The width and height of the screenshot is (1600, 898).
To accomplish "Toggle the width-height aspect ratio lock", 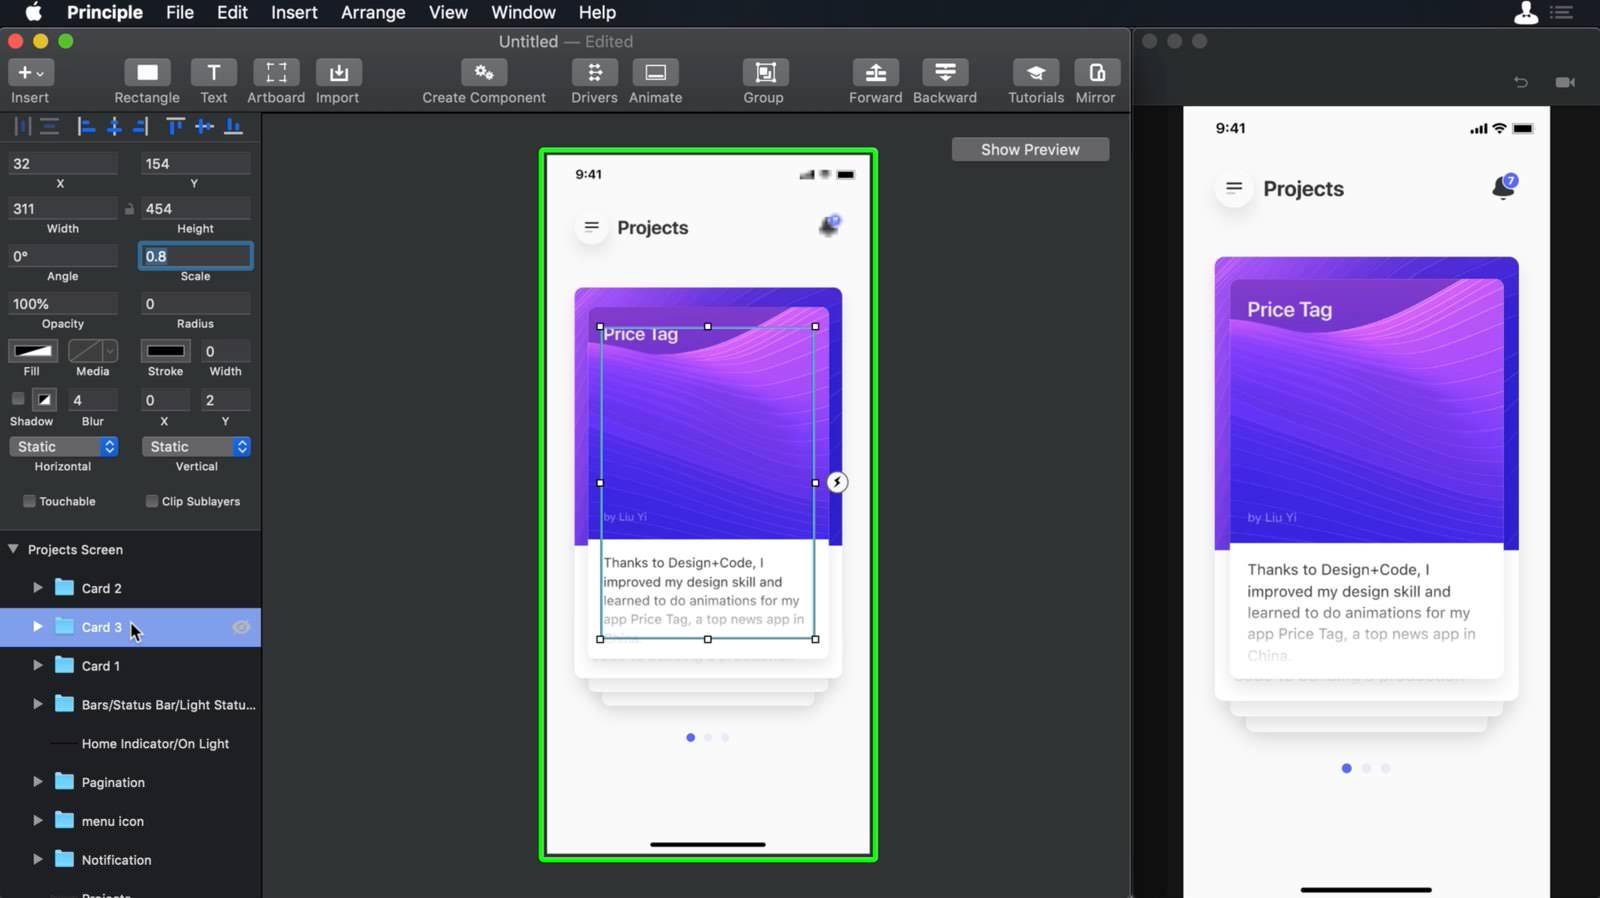I will [129, 209].
